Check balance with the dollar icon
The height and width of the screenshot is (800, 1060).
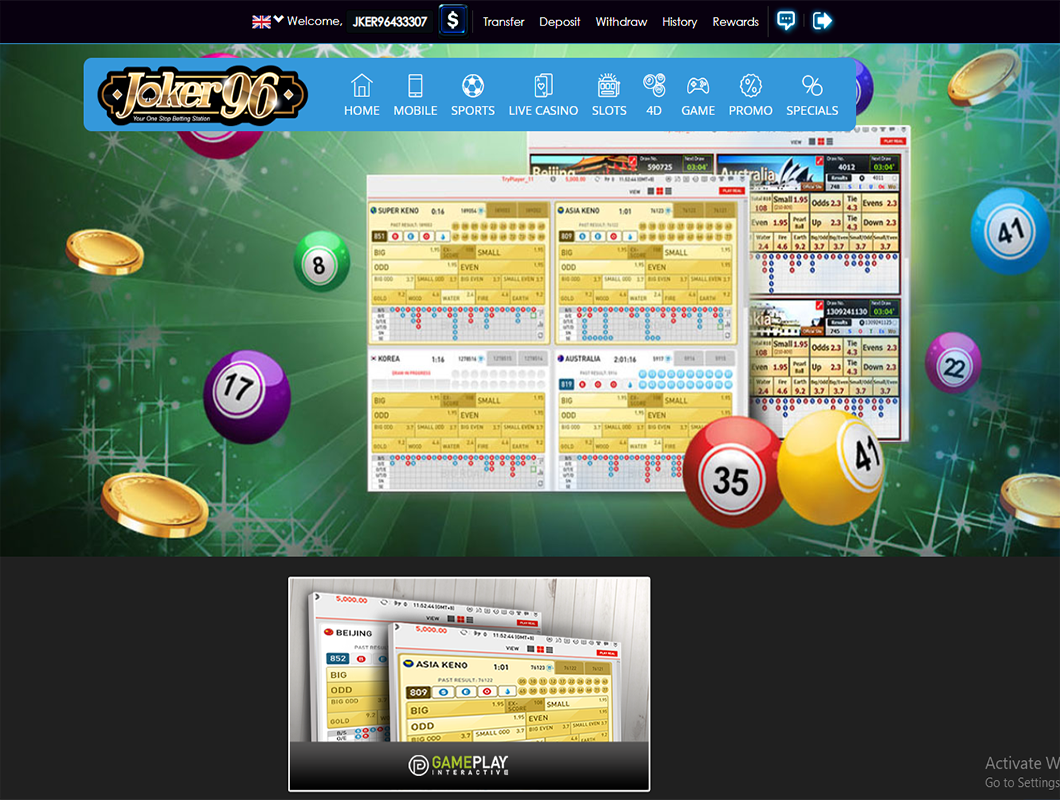(453, 20)
